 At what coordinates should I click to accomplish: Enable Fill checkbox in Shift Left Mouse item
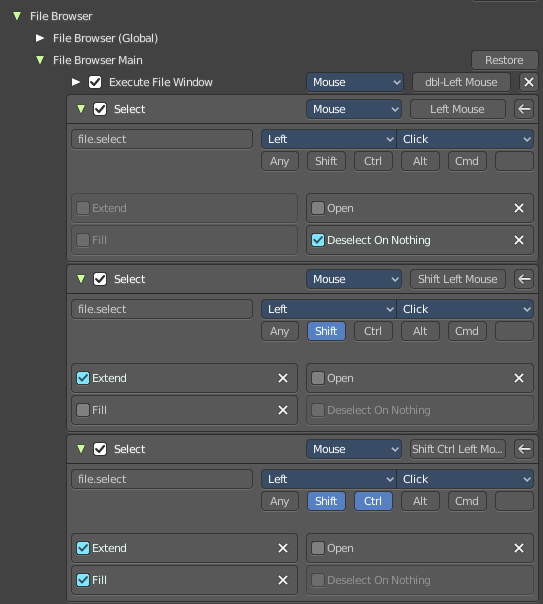coord(83,410)
